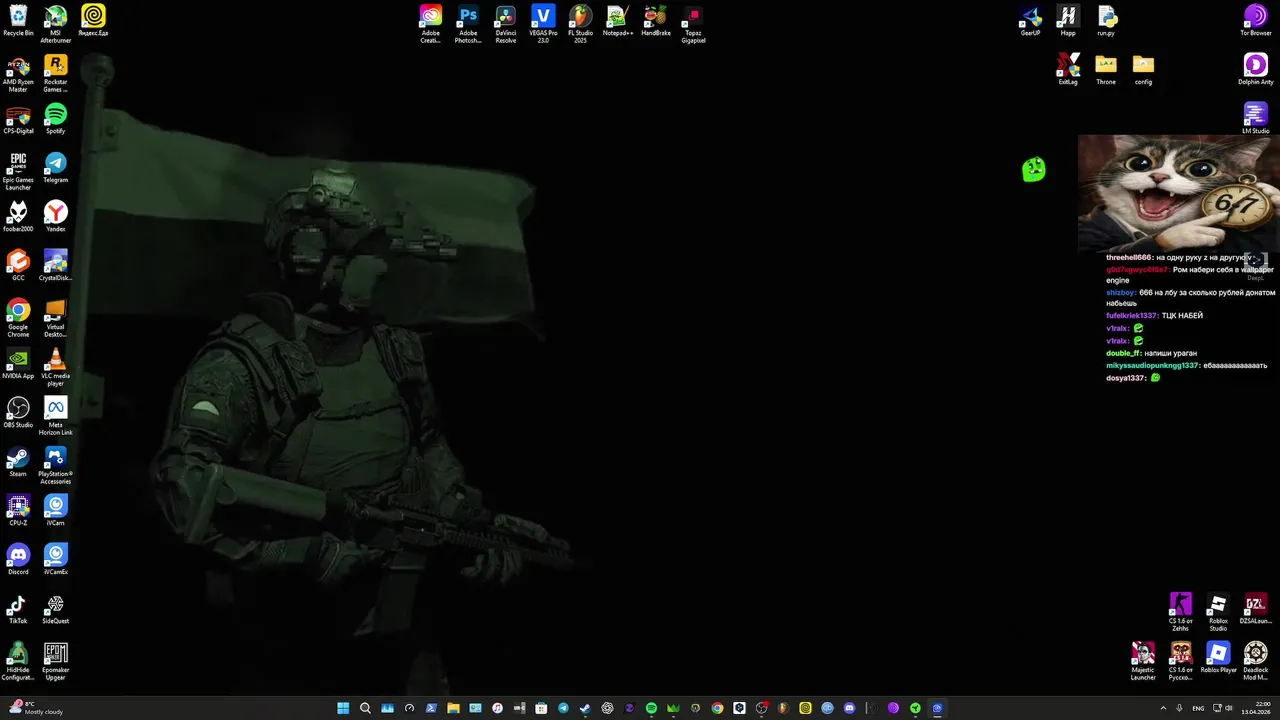Viewport: 1280px width, 720px height.
Task: Open the Windows Start menu
Action: tap(343, 708)
